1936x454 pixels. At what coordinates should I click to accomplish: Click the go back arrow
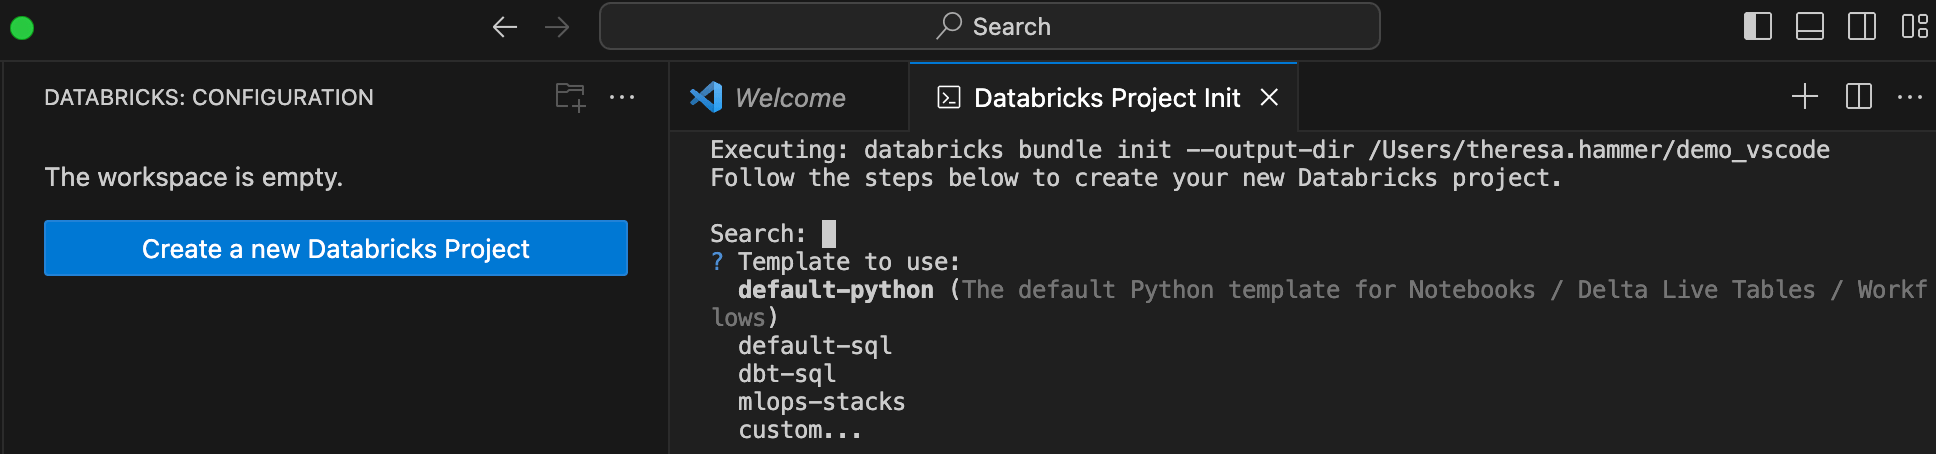coord(505,27)
